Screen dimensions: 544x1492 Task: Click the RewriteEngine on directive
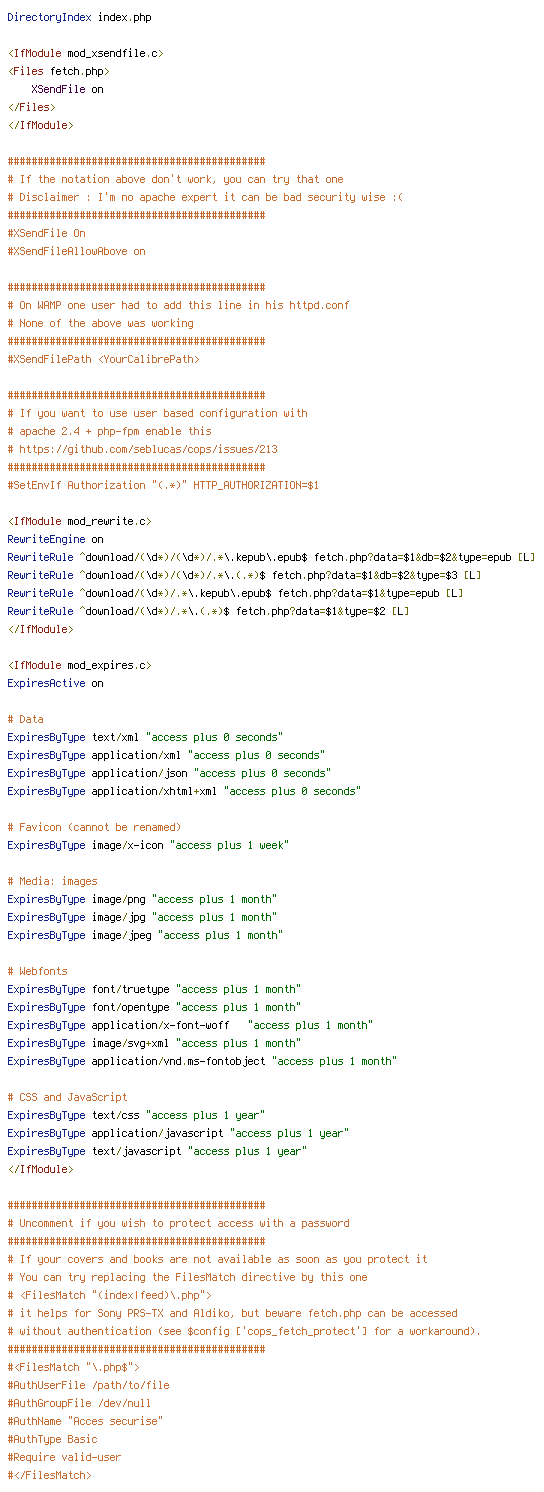coord(55,539)
